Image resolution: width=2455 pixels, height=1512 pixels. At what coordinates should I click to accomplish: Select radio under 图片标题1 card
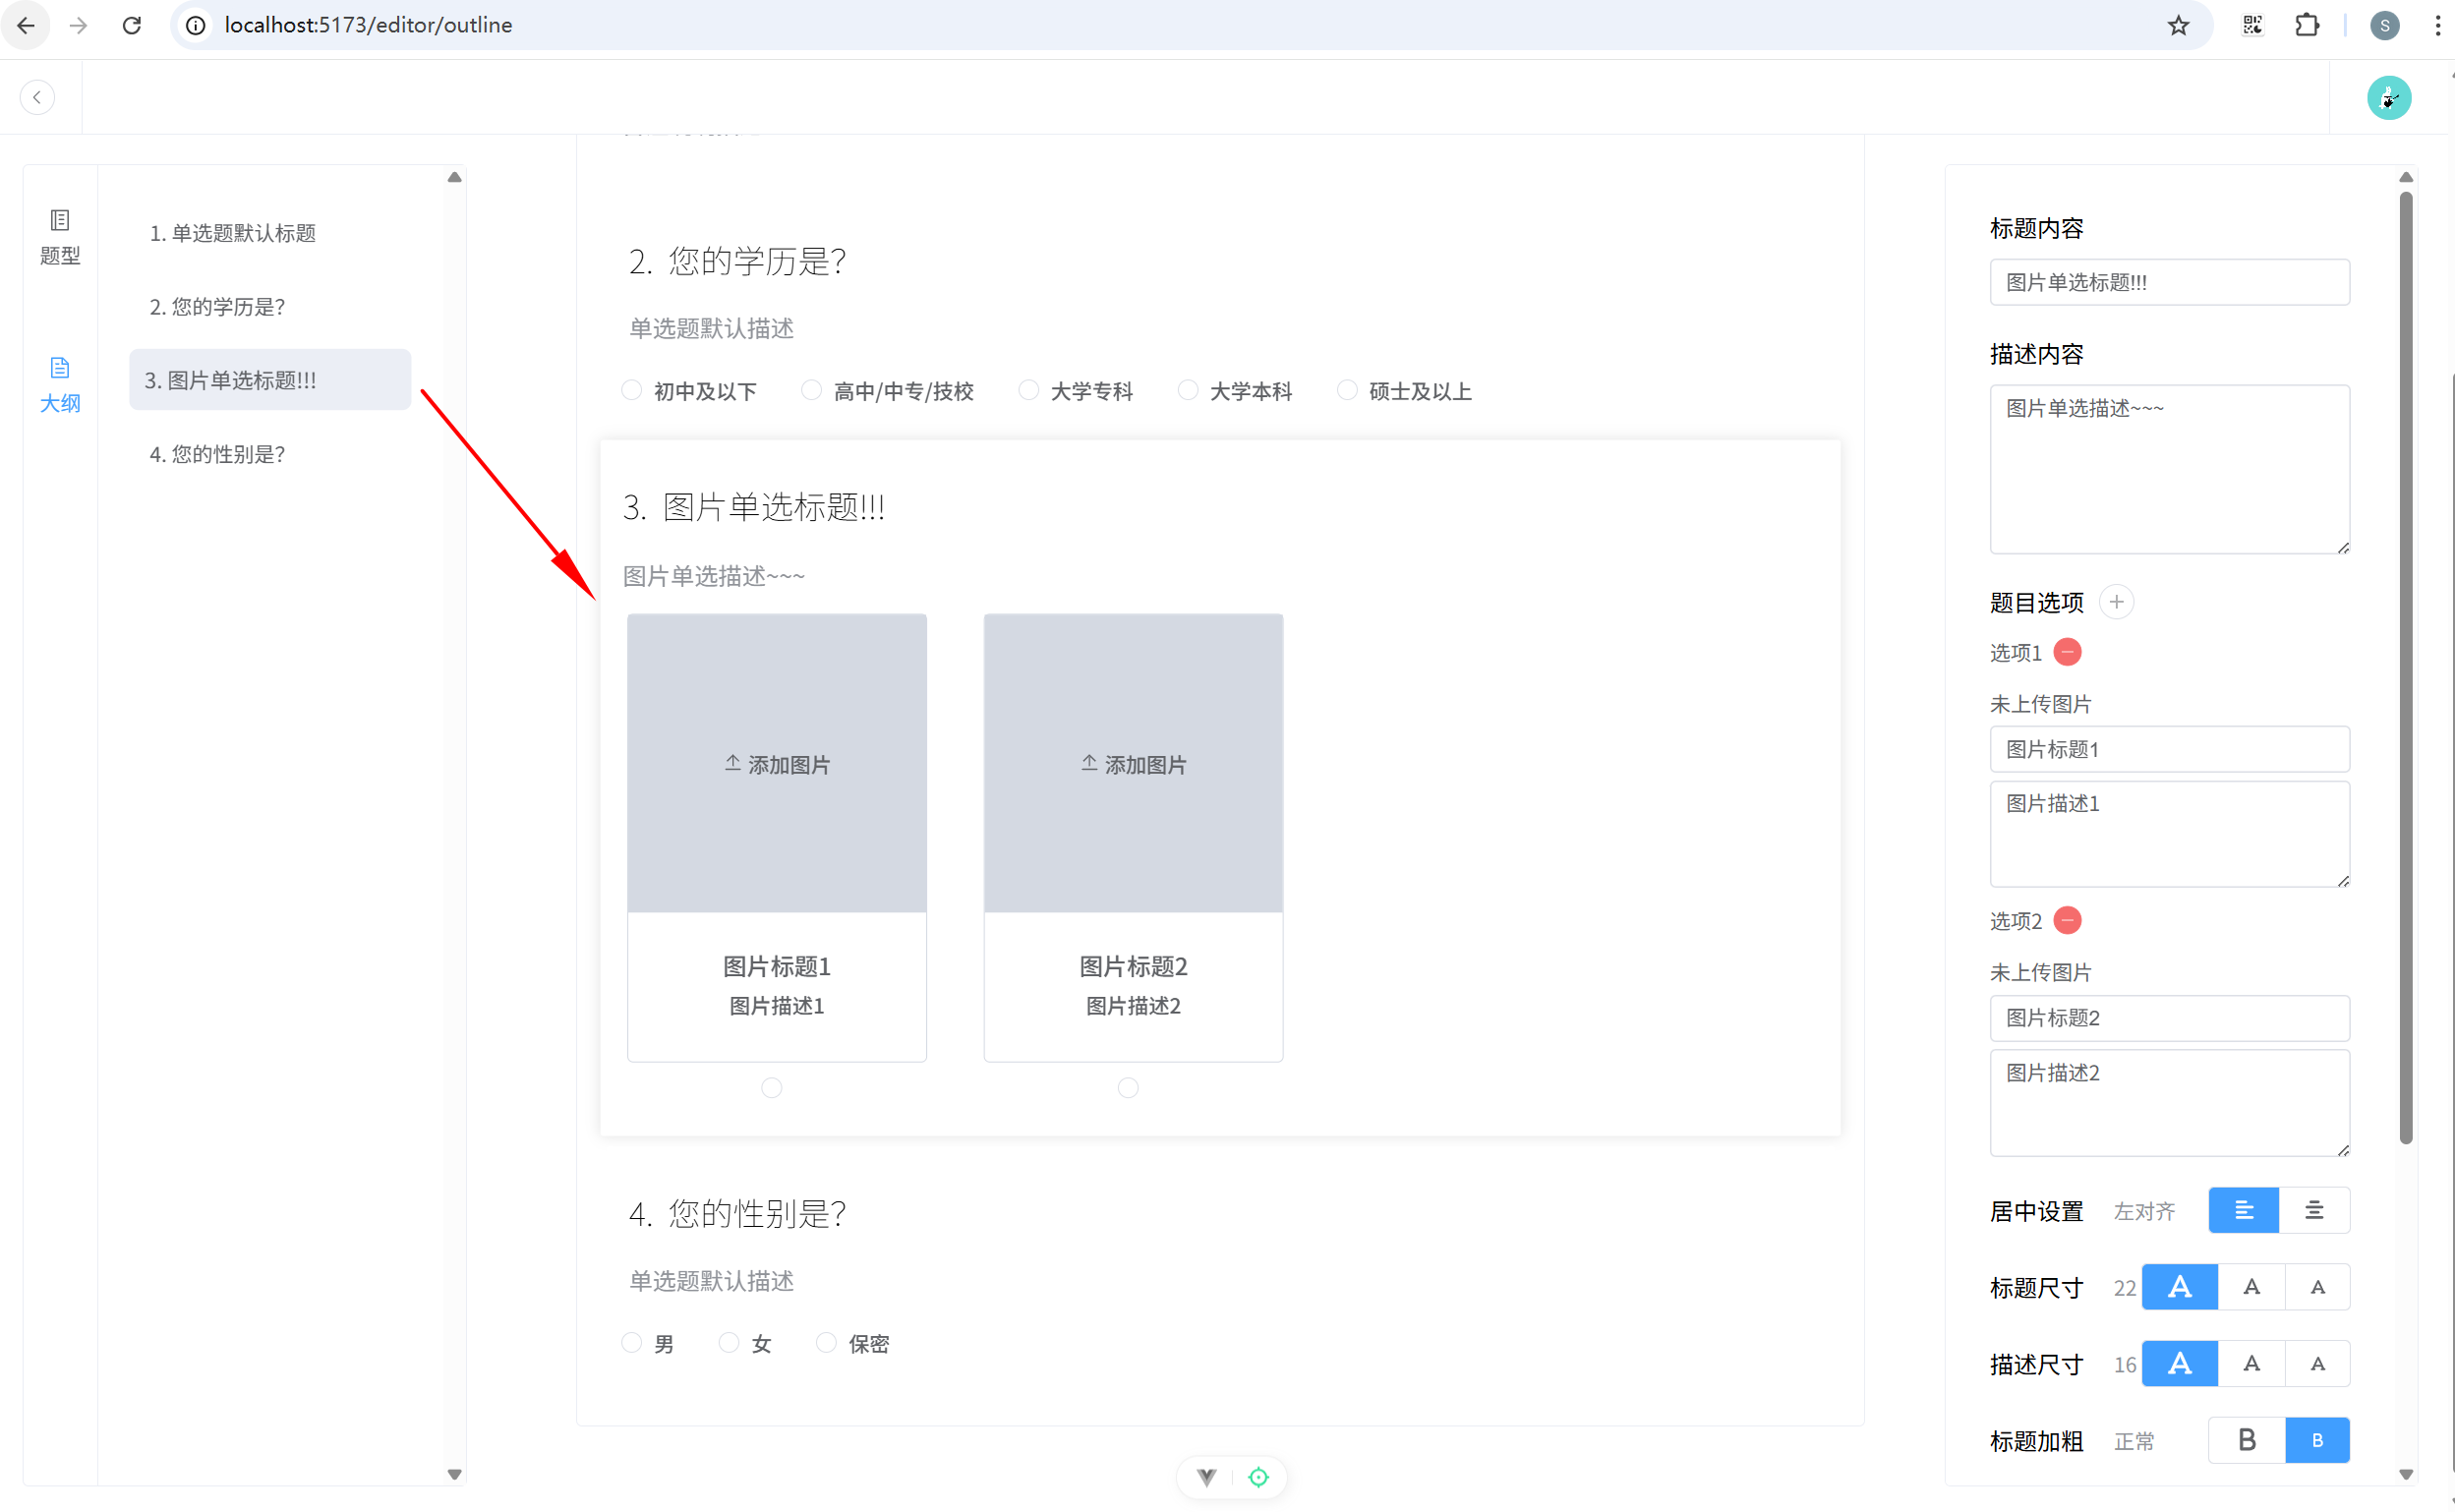tap(771, 1088)
